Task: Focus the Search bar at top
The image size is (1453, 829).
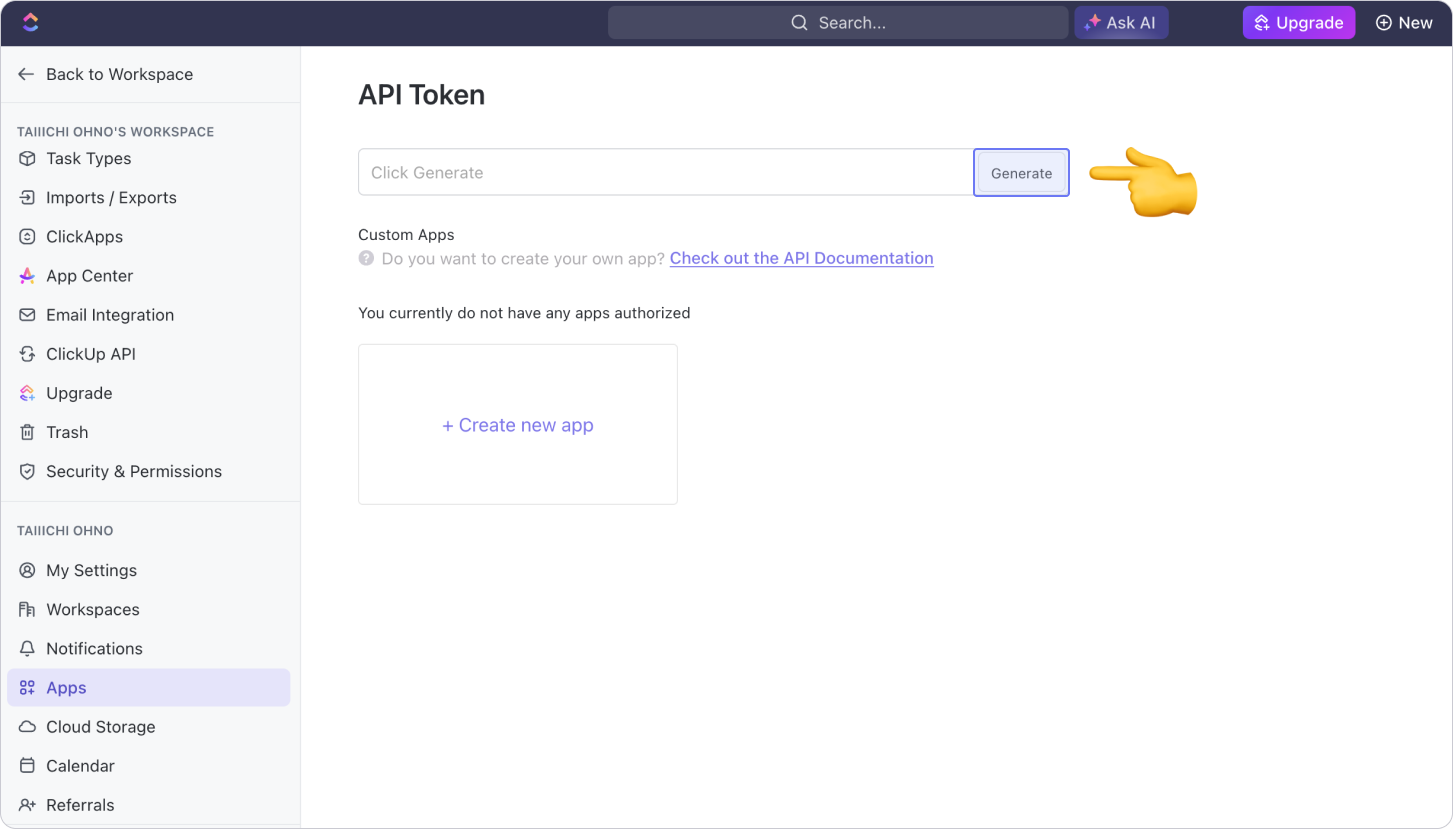Action: (837, 22)
